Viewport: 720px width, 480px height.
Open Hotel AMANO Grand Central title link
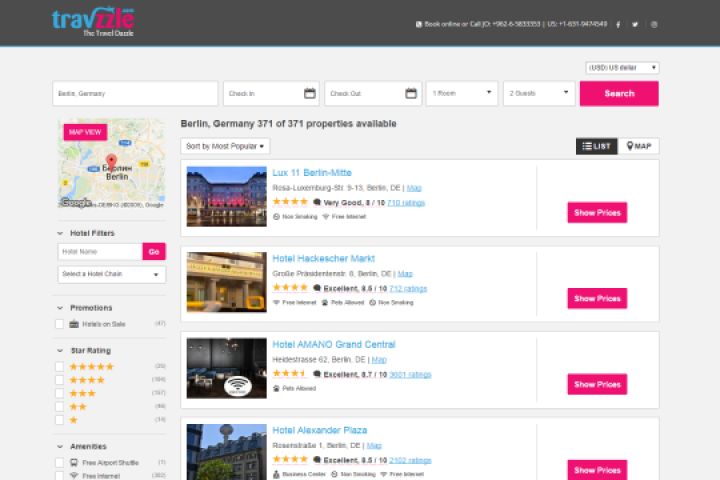pyautogui.click(x=334, y=344)
